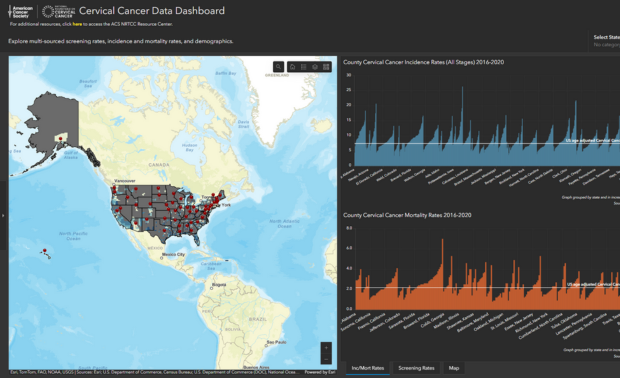Switch to the Inc/Mort Rates tab

click(368, 368)
